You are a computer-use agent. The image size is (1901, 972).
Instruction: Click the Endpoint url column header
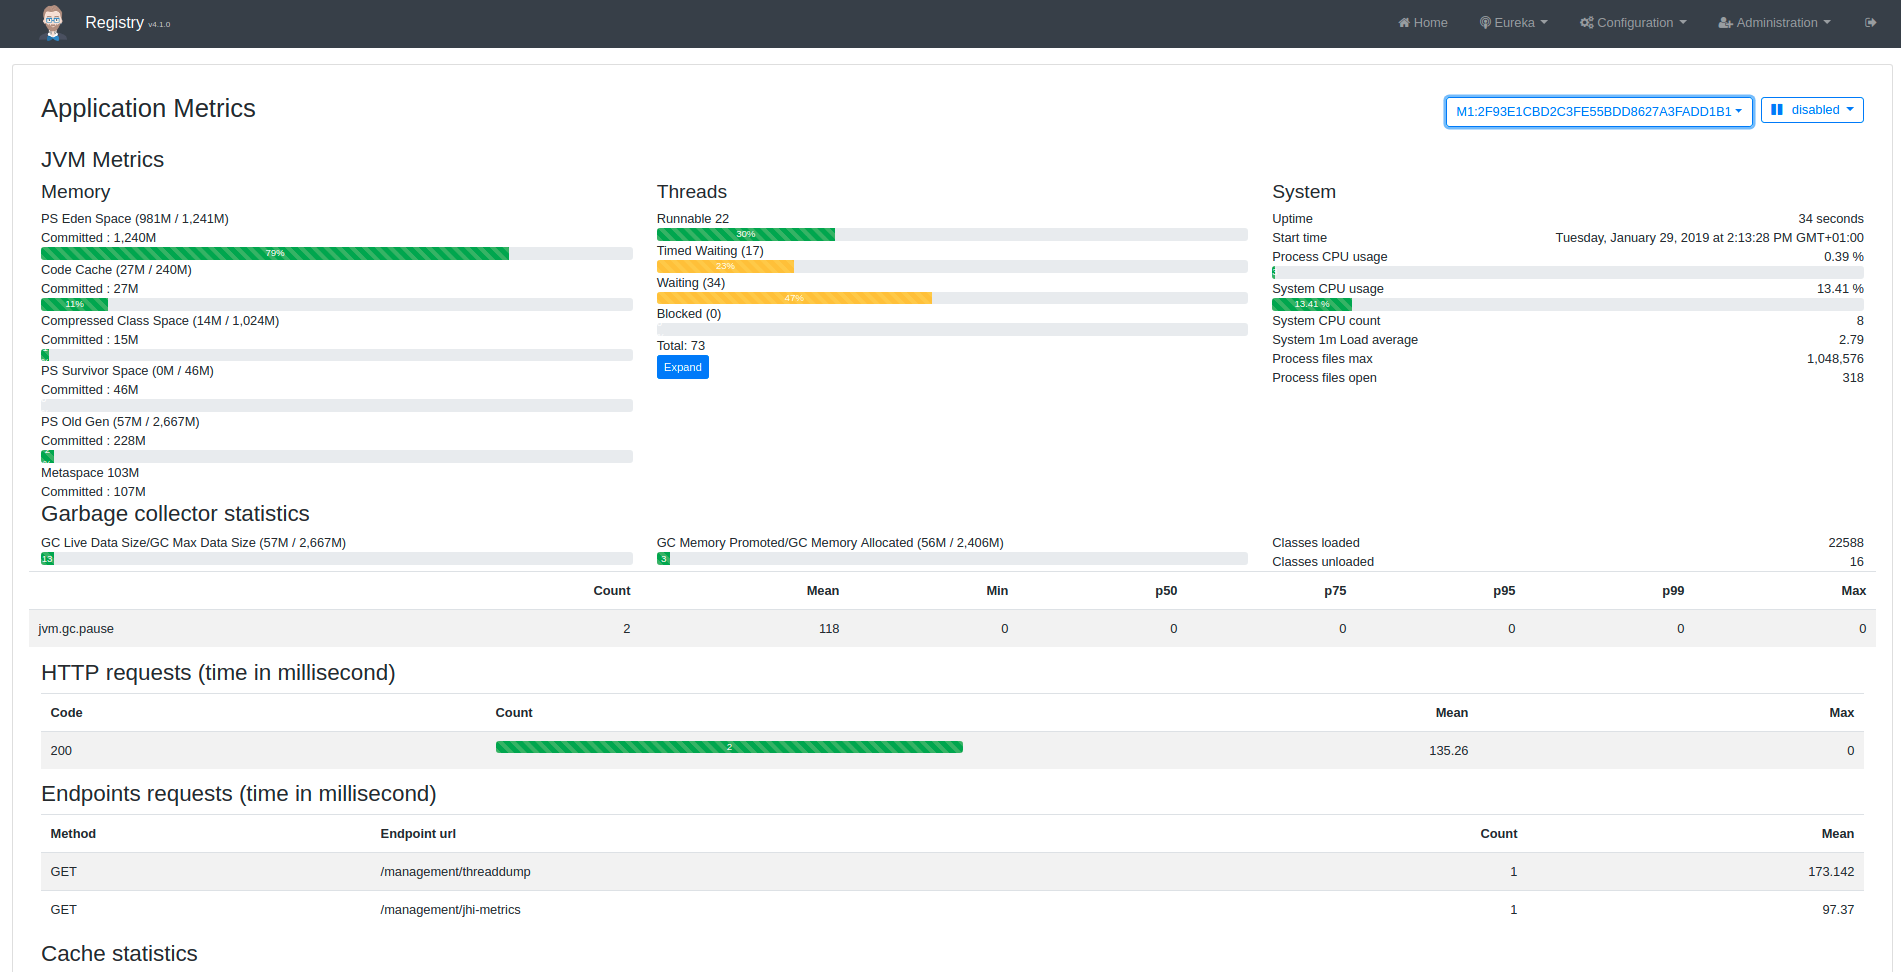tap(418, 834)
